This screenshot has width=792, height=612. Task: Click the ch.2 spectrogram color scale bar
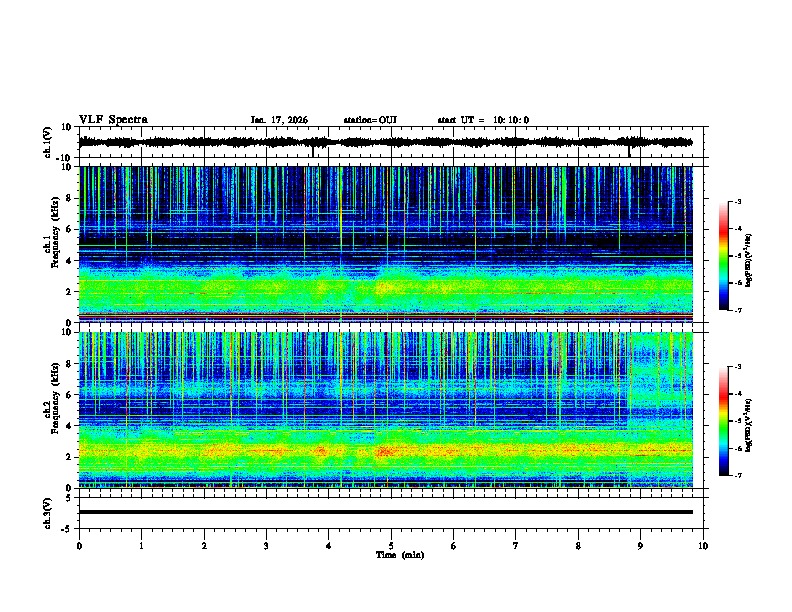coord(723,421)
